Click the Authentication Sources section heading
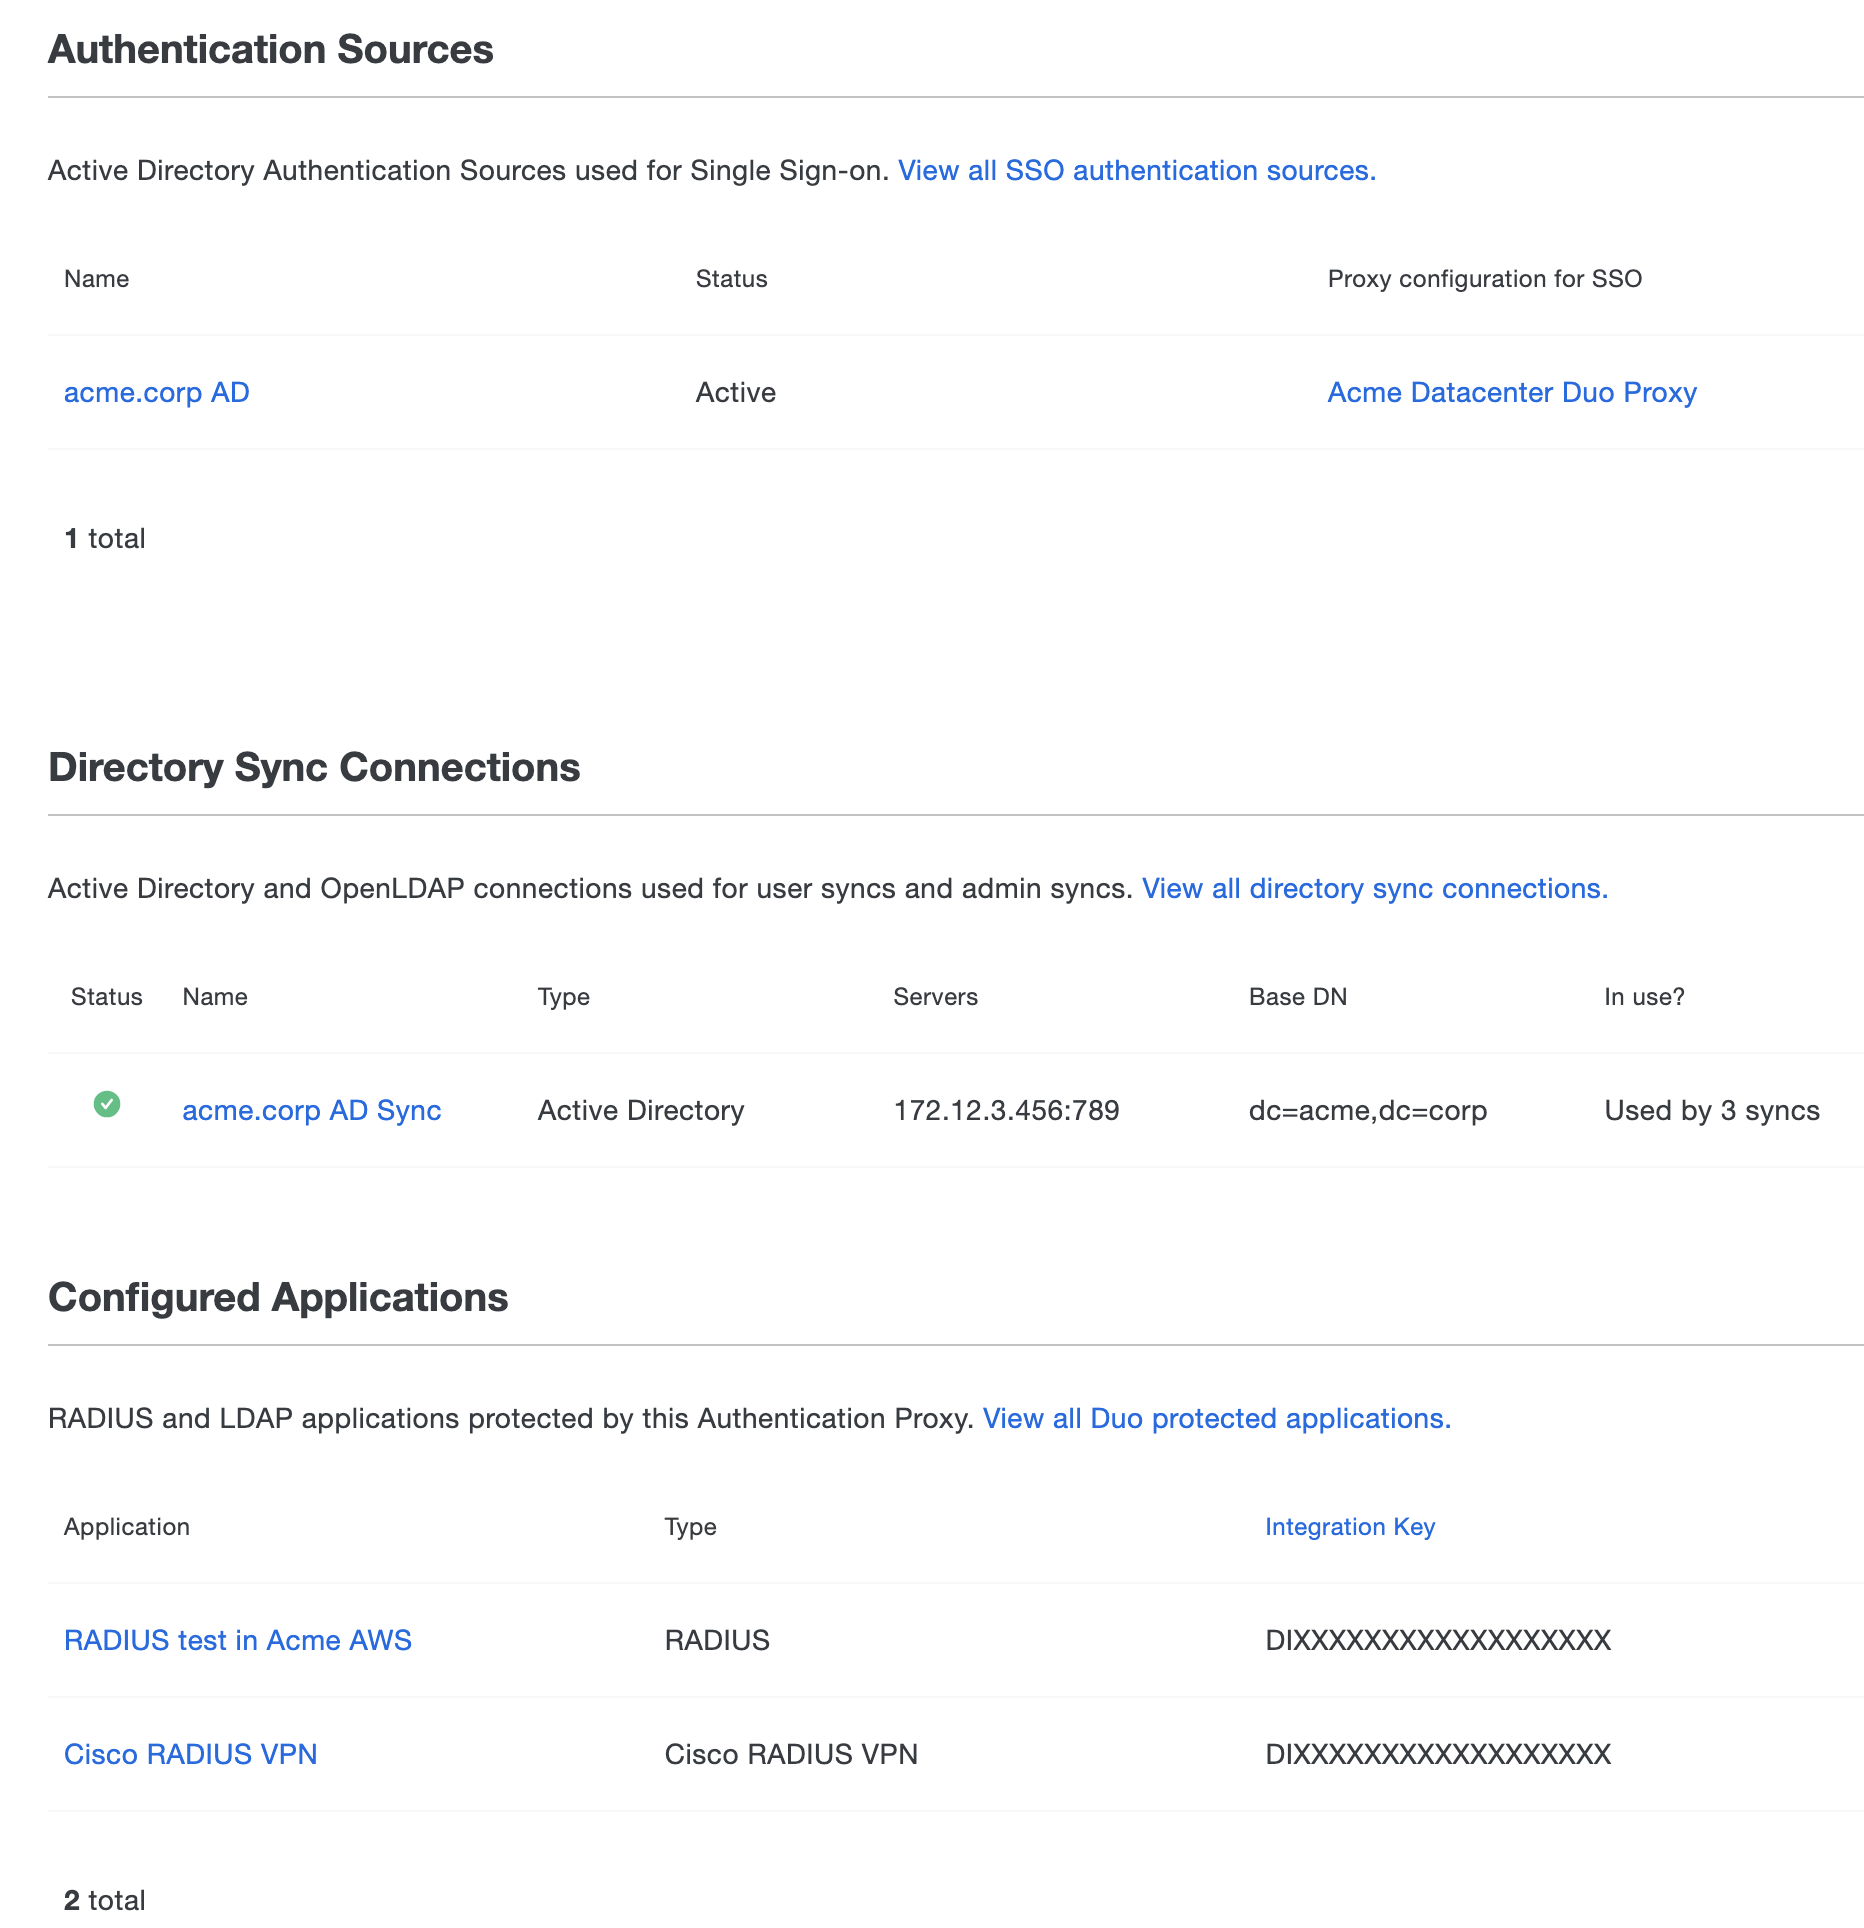The image size is (1864, 1928). point(270,48)
